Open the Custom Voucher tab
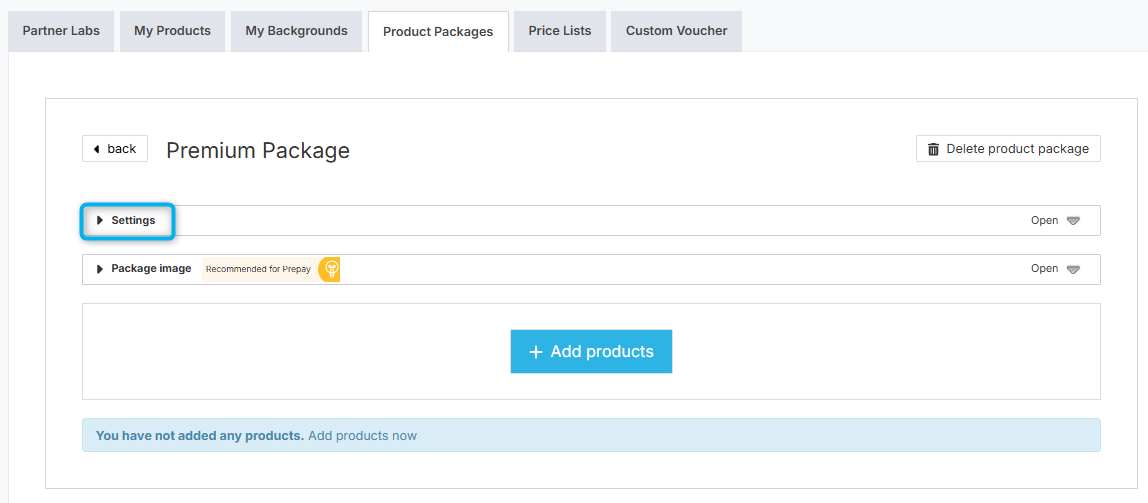The height and width of the screenshot is (503, 1148). tap(676, 31)
